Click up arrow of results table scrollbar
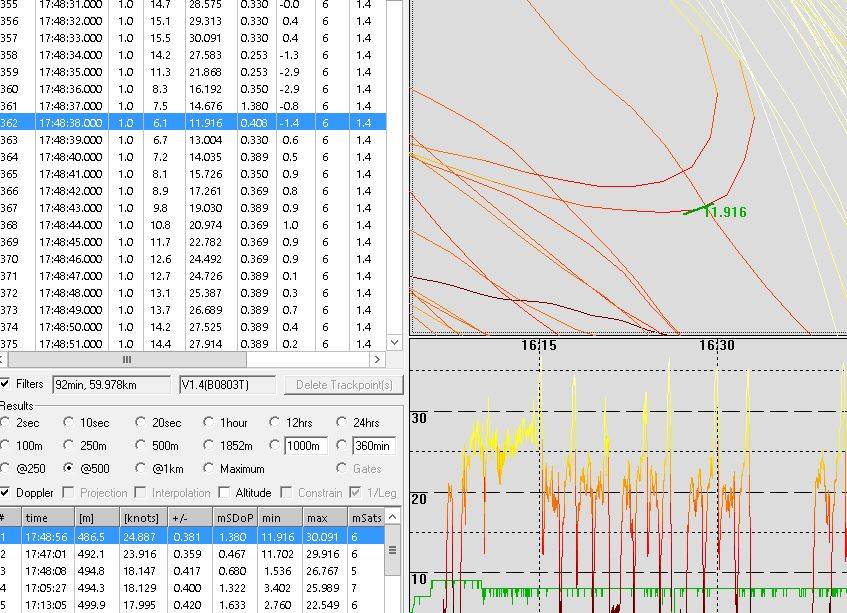 [x=393, y=517]
